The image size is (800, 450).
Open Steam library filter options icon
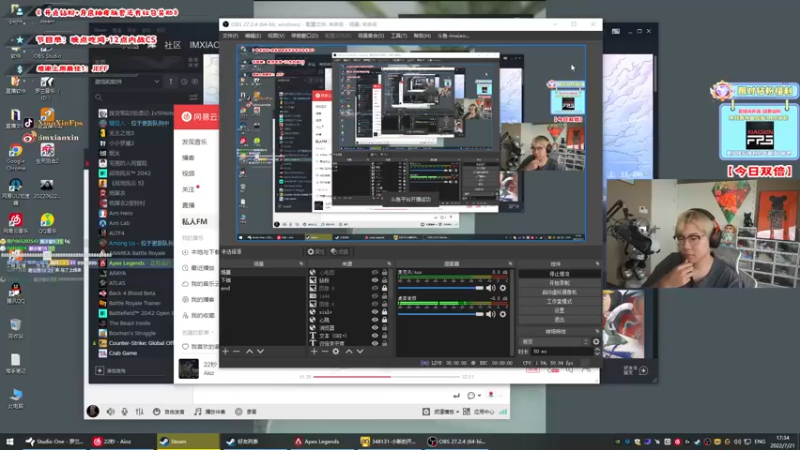[193, 97]
